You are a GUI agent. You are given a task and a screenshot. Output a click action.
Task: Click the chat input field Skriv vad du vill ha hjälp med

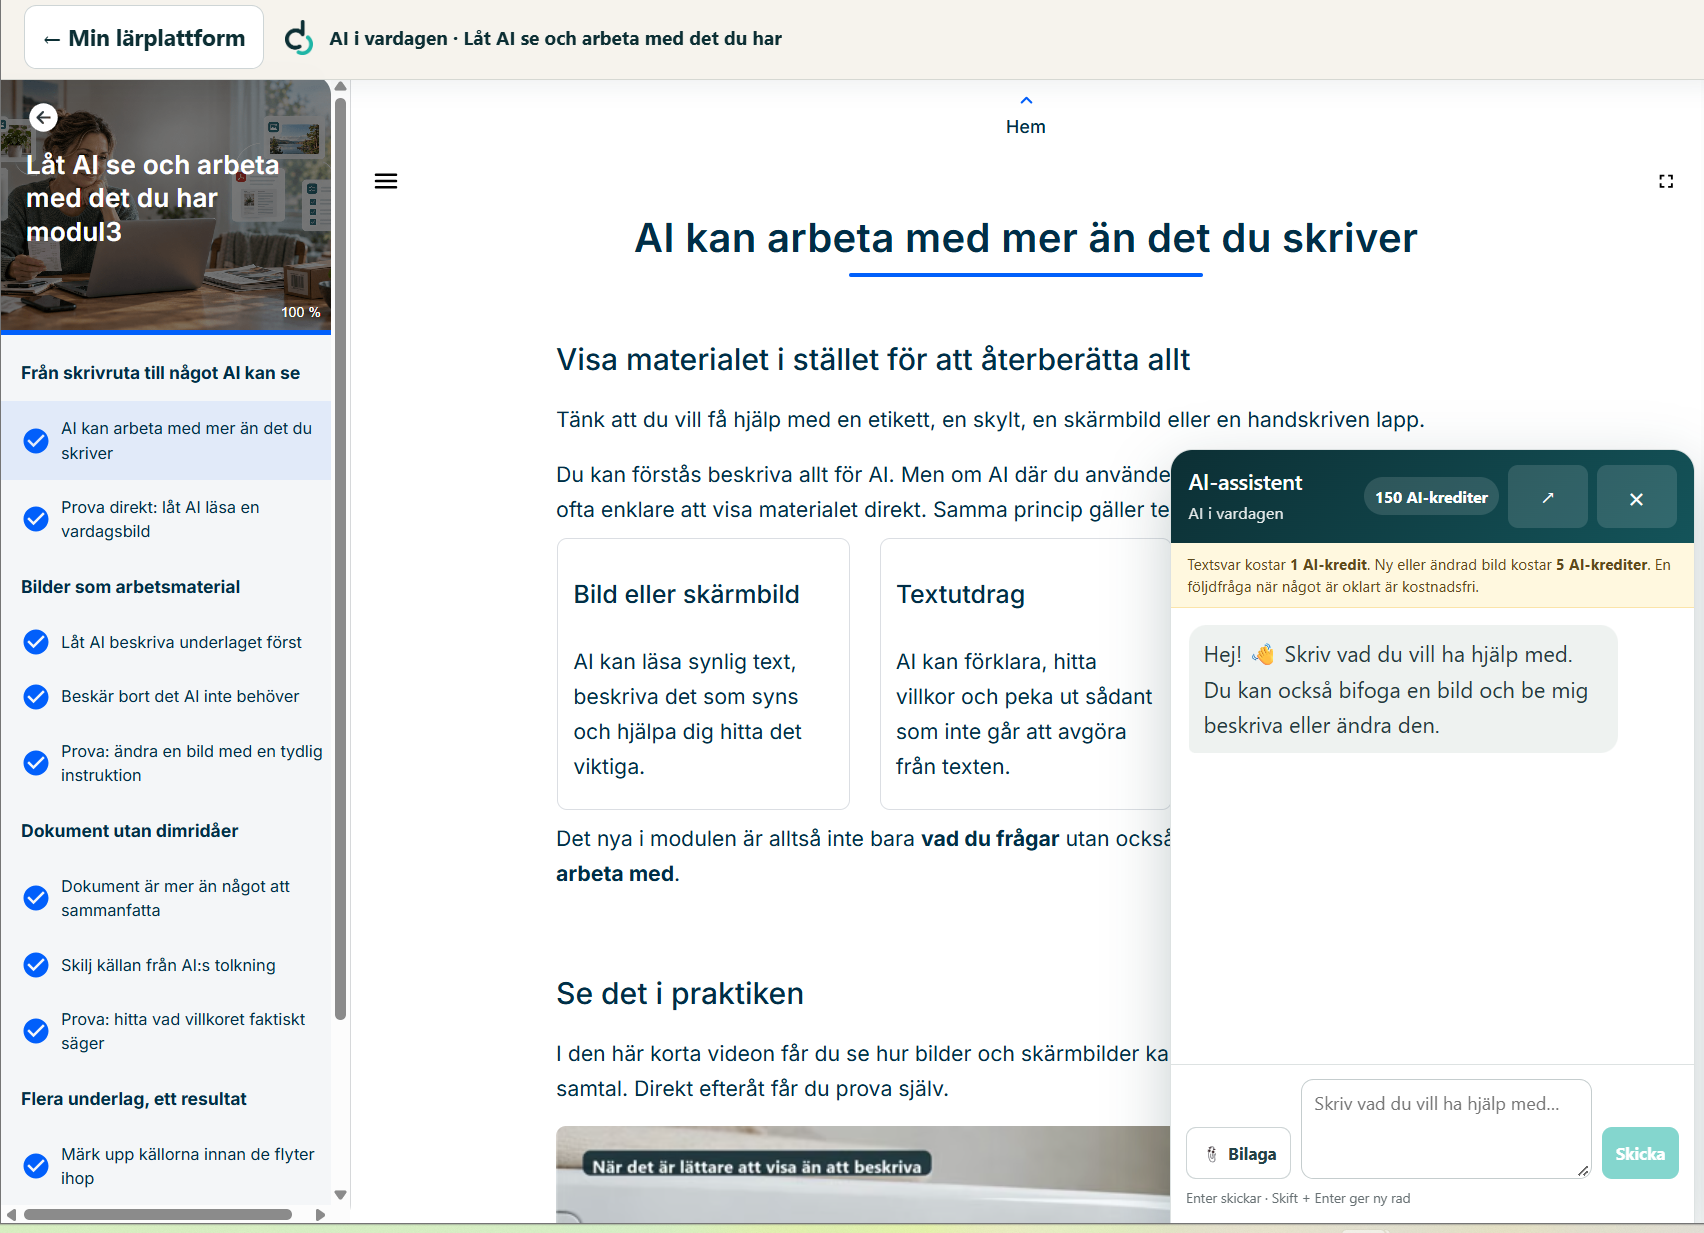(x=1446, y=1129)
